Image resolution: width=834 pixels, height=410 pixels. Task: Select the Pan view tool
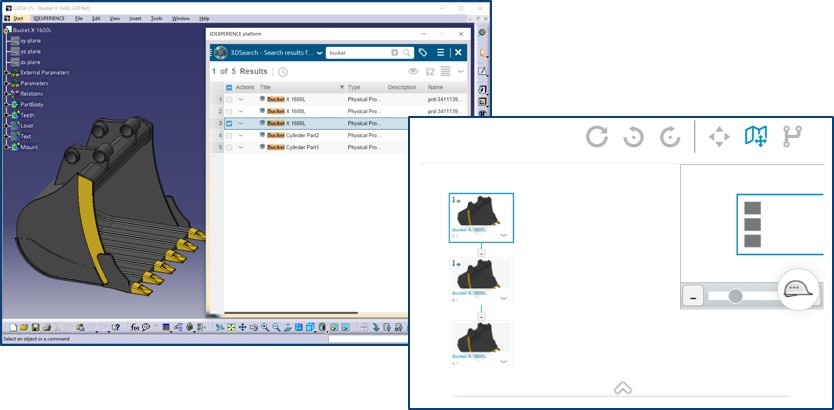click(x=243, y=328)
